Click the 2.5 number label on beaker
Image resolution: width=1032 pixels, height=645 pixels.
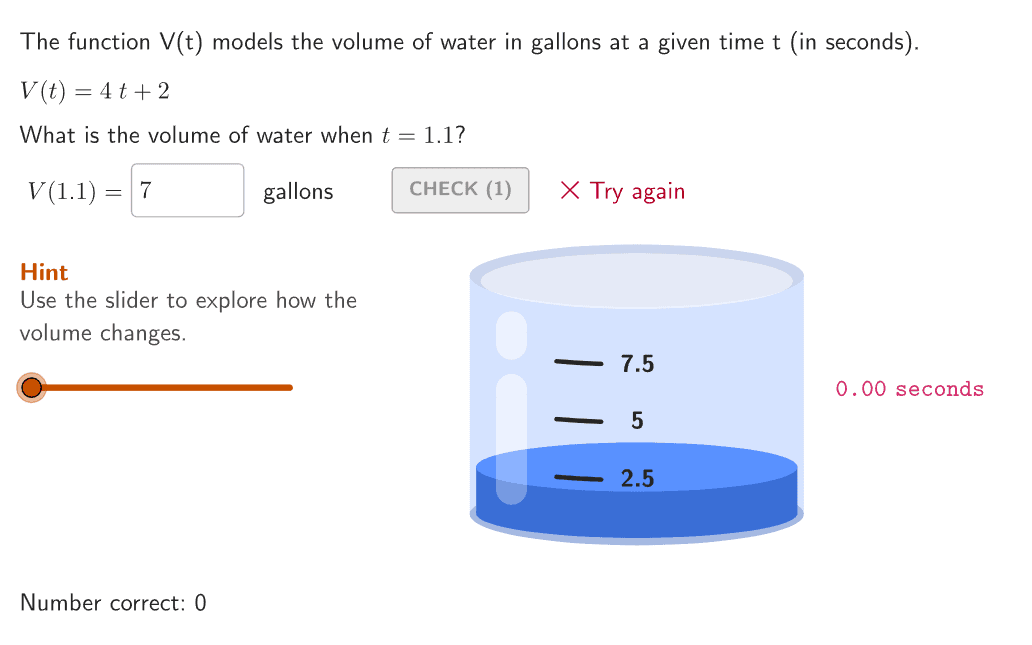[x=637, y=479]
